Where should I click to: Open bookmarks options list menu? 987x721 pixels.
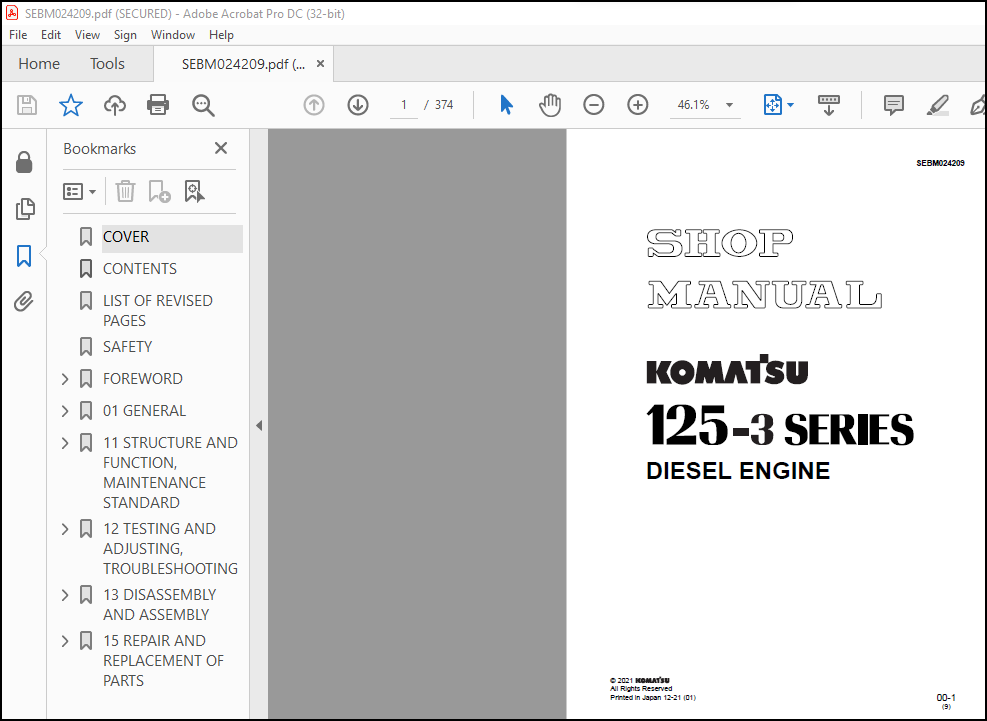pyautogui.click(x=79, y=191)
